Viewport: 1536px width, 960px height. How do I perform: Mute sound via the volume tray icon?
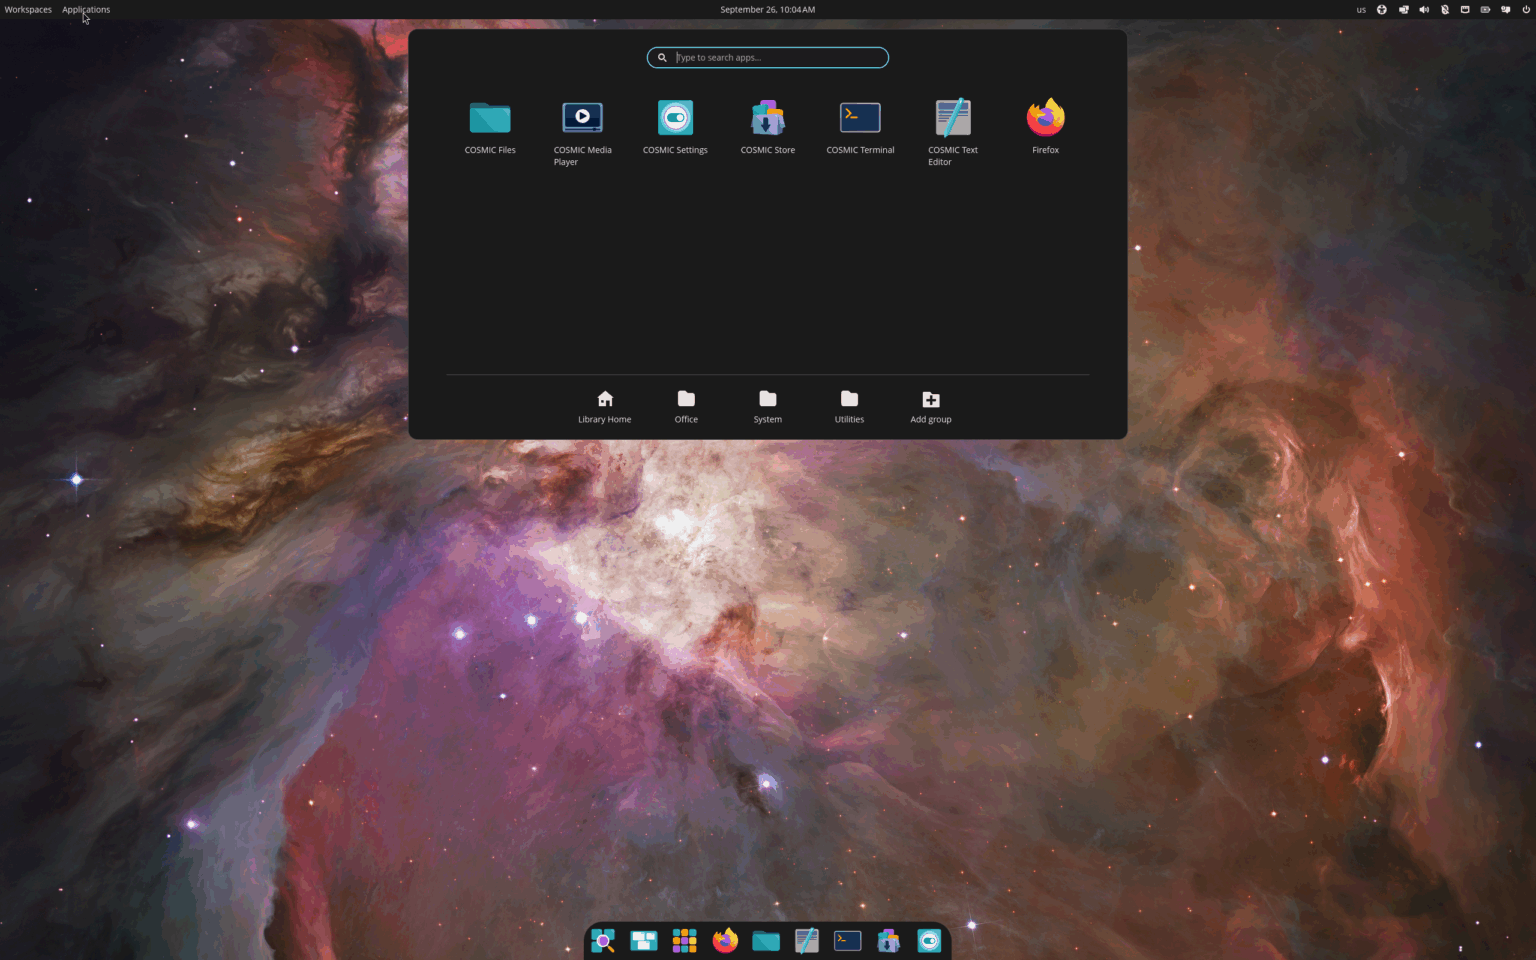[1424, 9]
